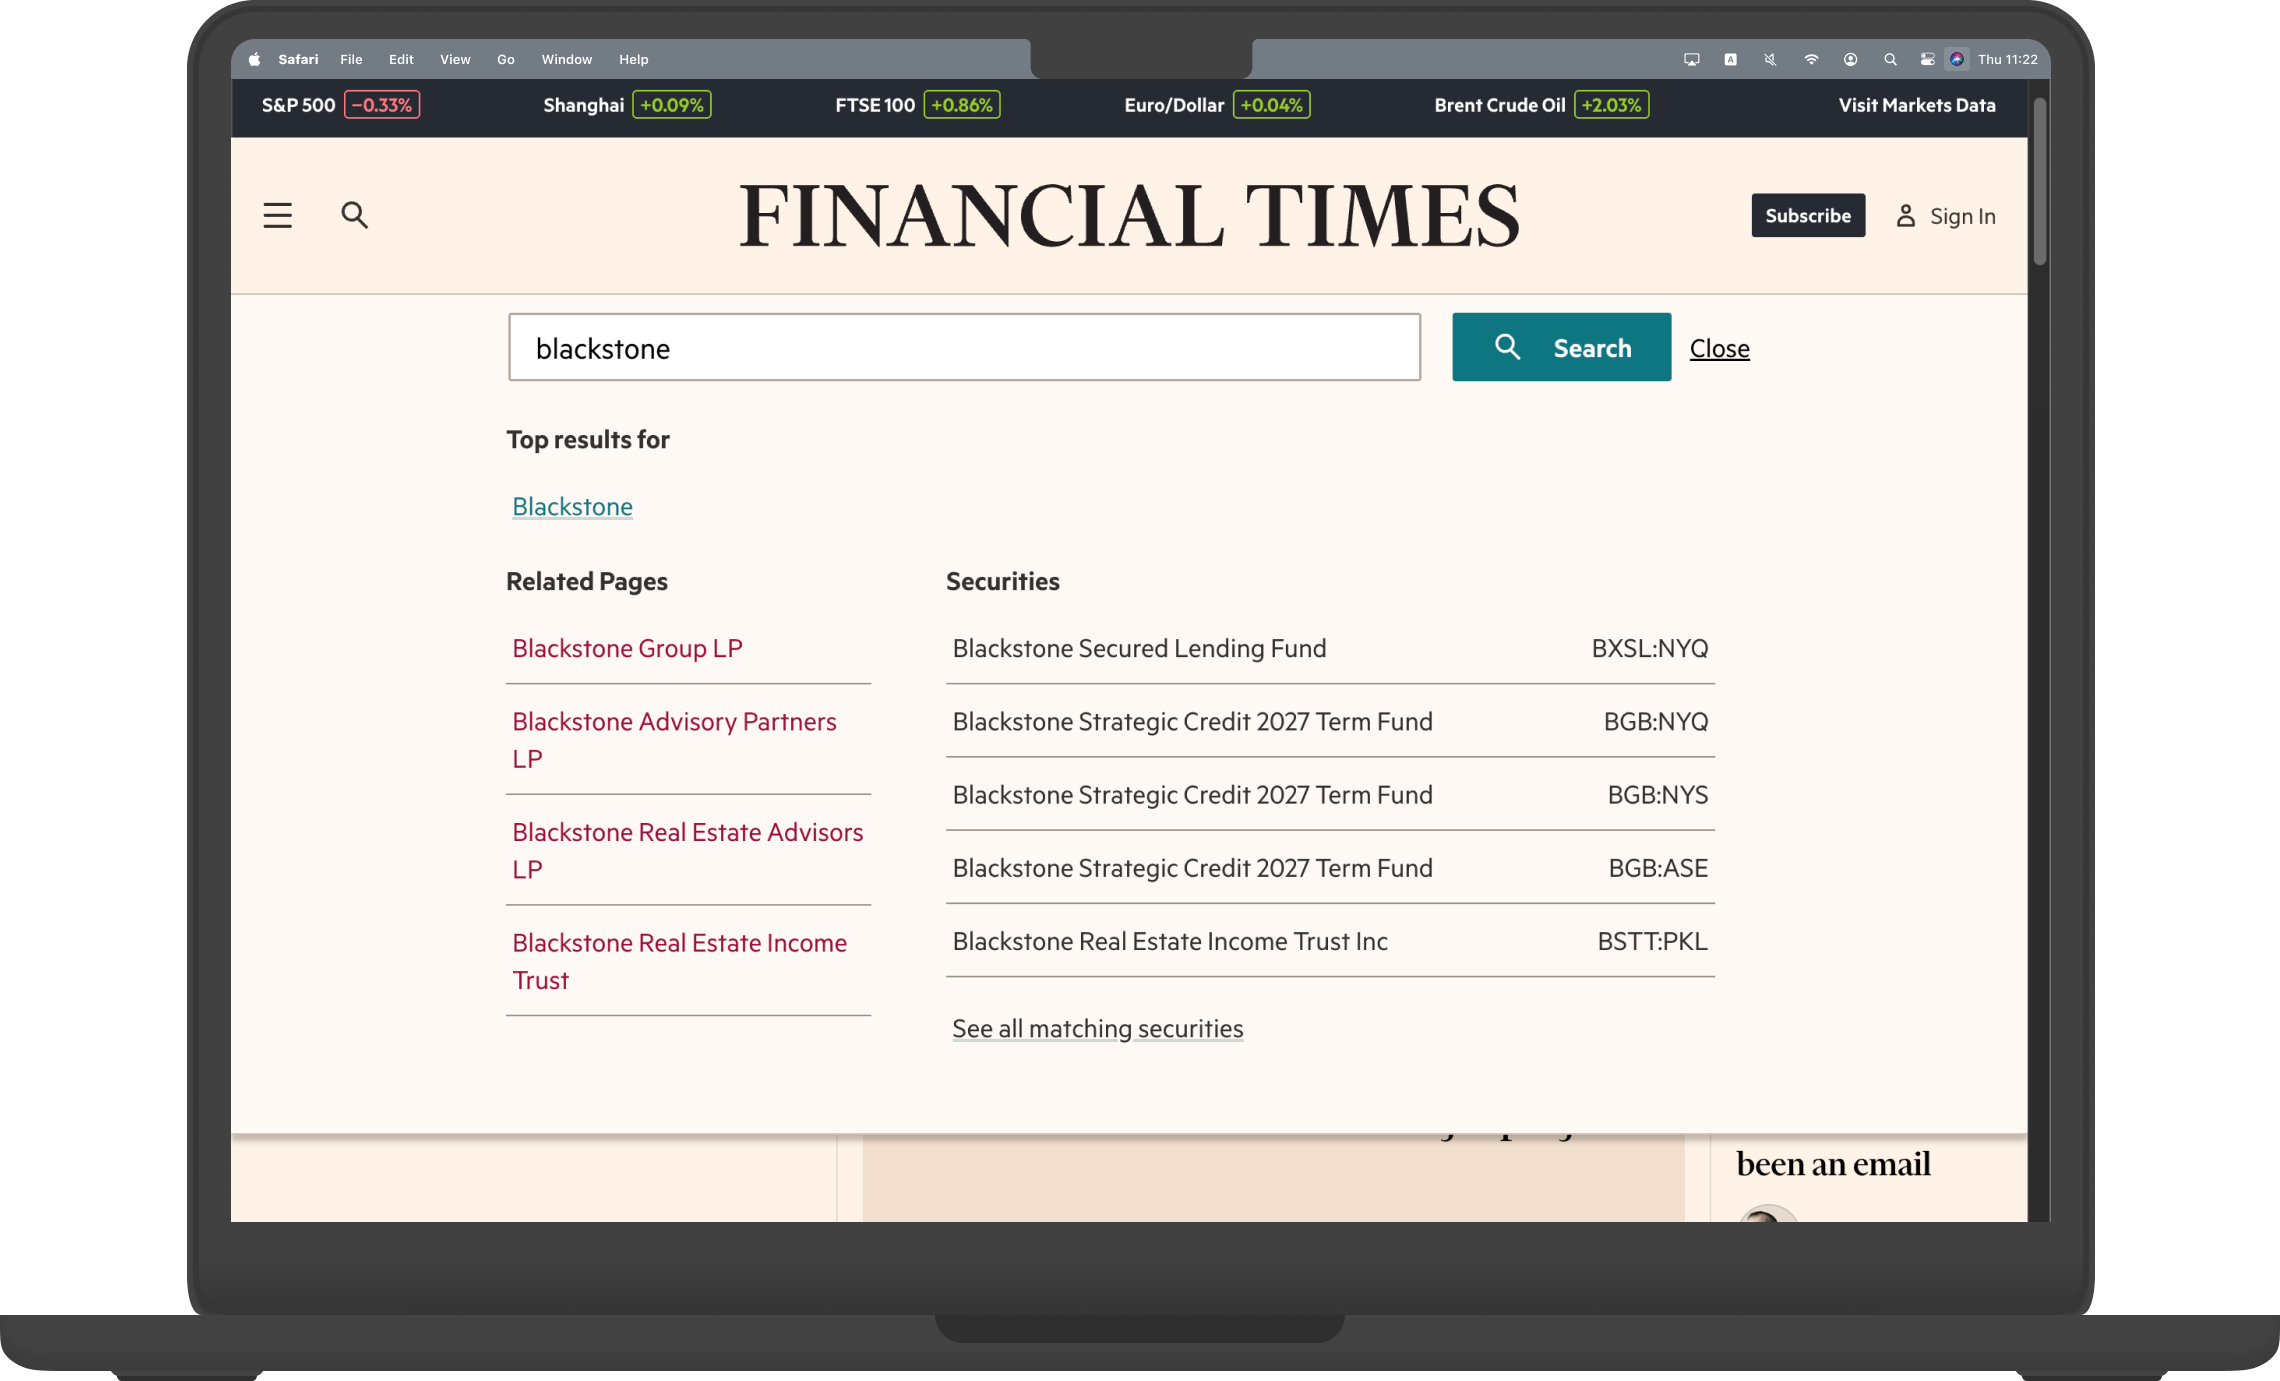The width and height of the screenshot is (2280, 1381).
Task: Open Blackstone Group LP related page
Action: click(627, 649)
